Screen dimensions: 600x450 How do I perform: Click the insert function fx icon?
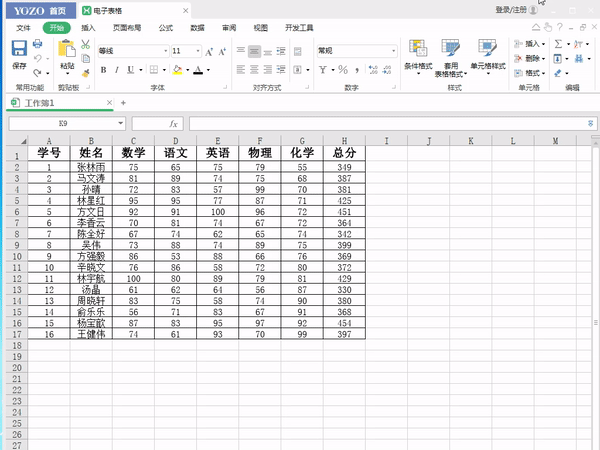(x=173, y=123)
